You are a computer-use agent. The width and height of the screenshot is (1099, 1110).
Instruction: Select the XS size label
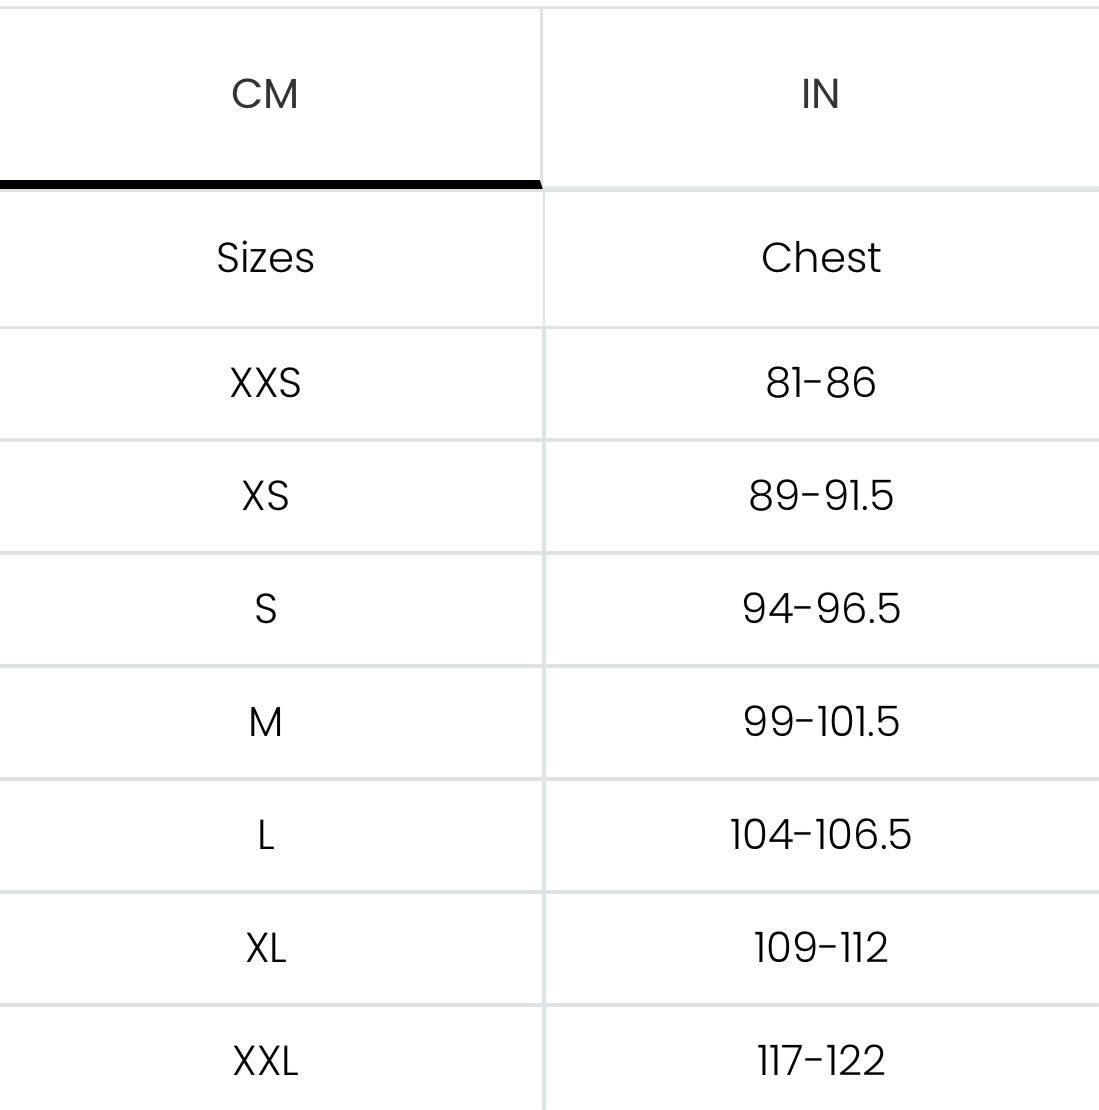point(265,496)
